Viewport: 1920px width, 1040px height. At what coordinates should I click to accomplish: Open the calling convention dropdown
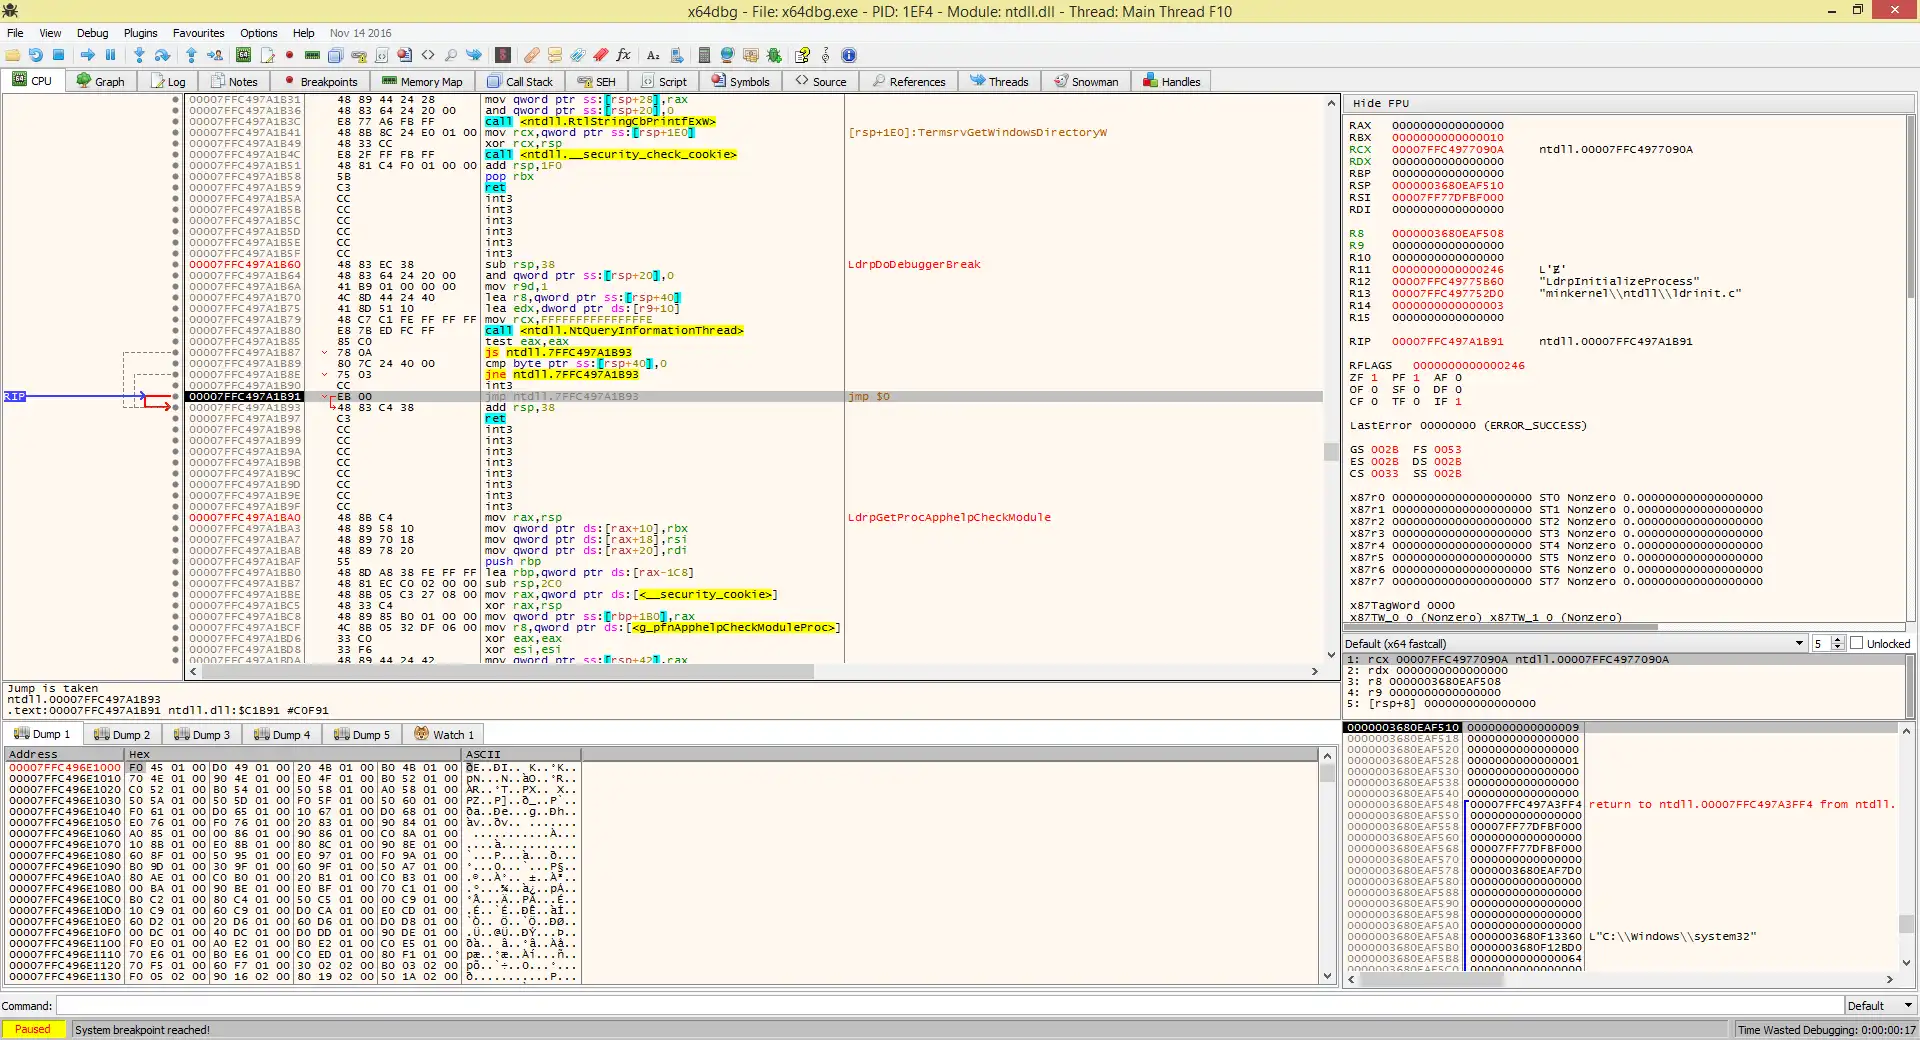coord(1575,643)
